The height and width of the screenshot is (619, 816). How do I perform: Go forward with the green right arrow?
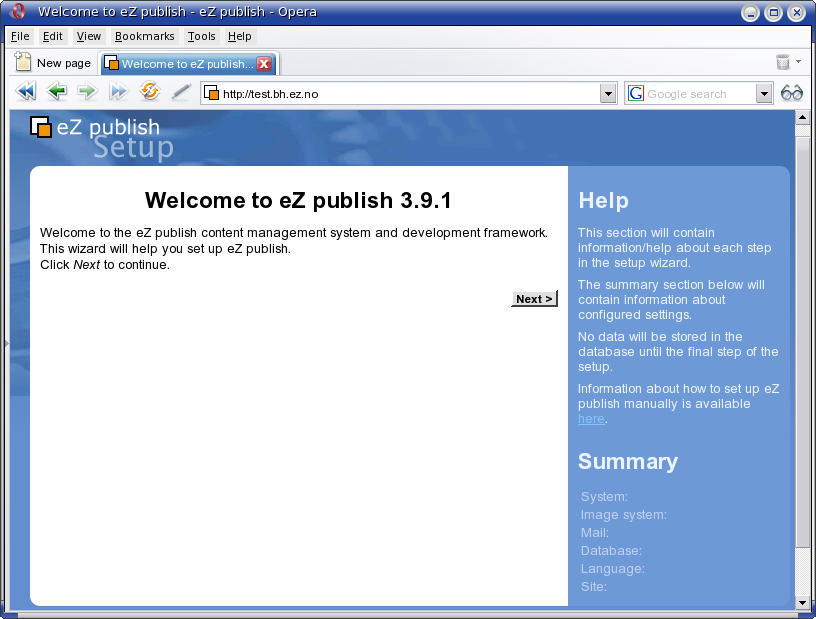(x=87, y=91)
